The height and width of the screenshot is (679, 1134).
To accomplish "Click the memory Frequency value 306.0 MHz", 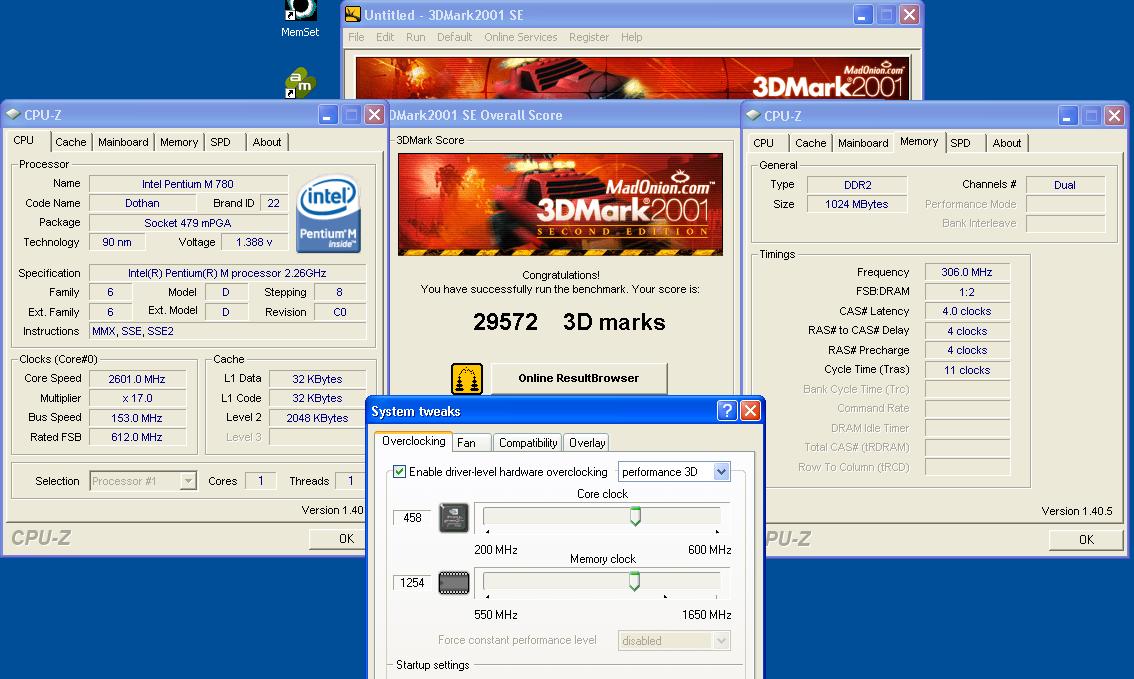I will pos(967,272).
